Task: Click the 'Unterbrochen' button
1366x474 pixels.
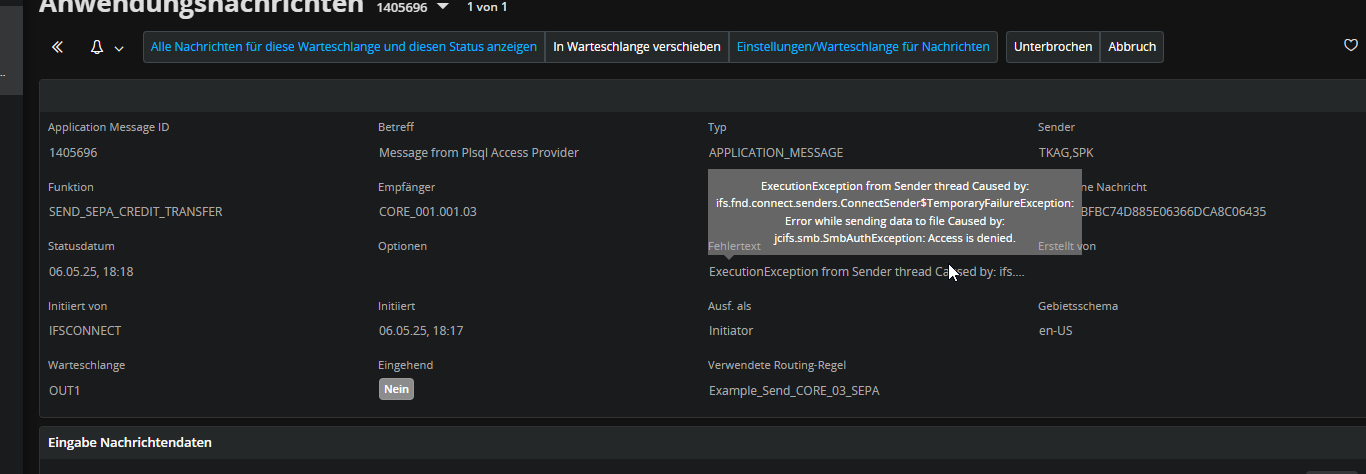Action: click(1053, 47)
